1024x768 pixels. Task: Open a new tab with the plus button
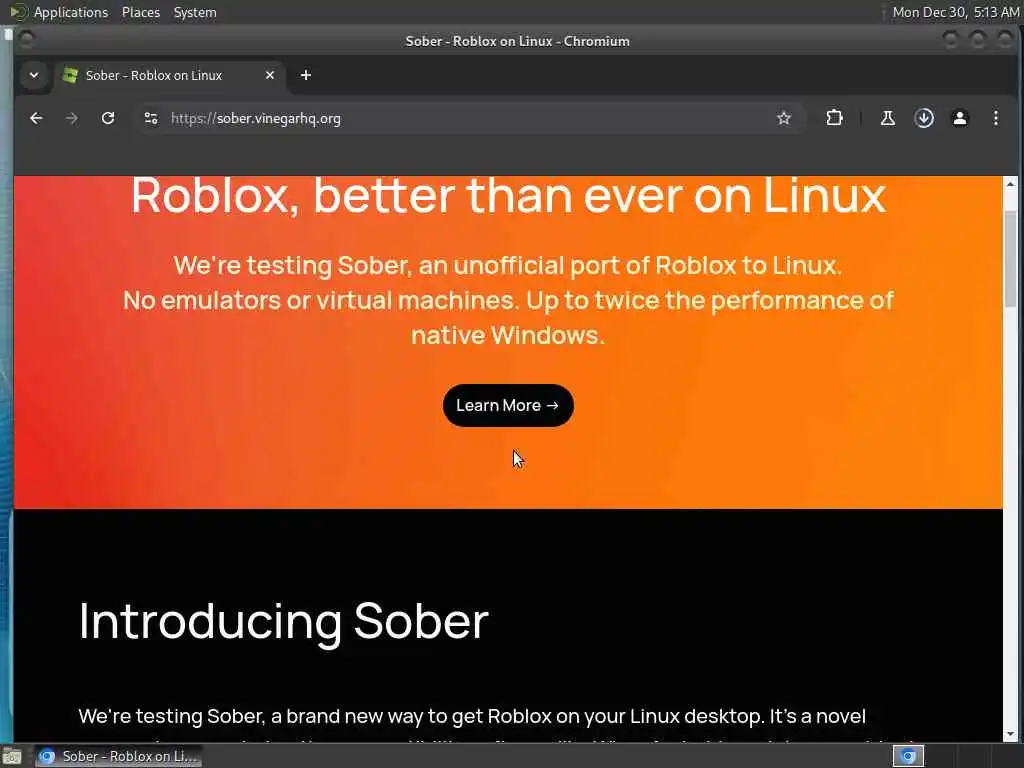pyautogui.click(x=306, y=75)
